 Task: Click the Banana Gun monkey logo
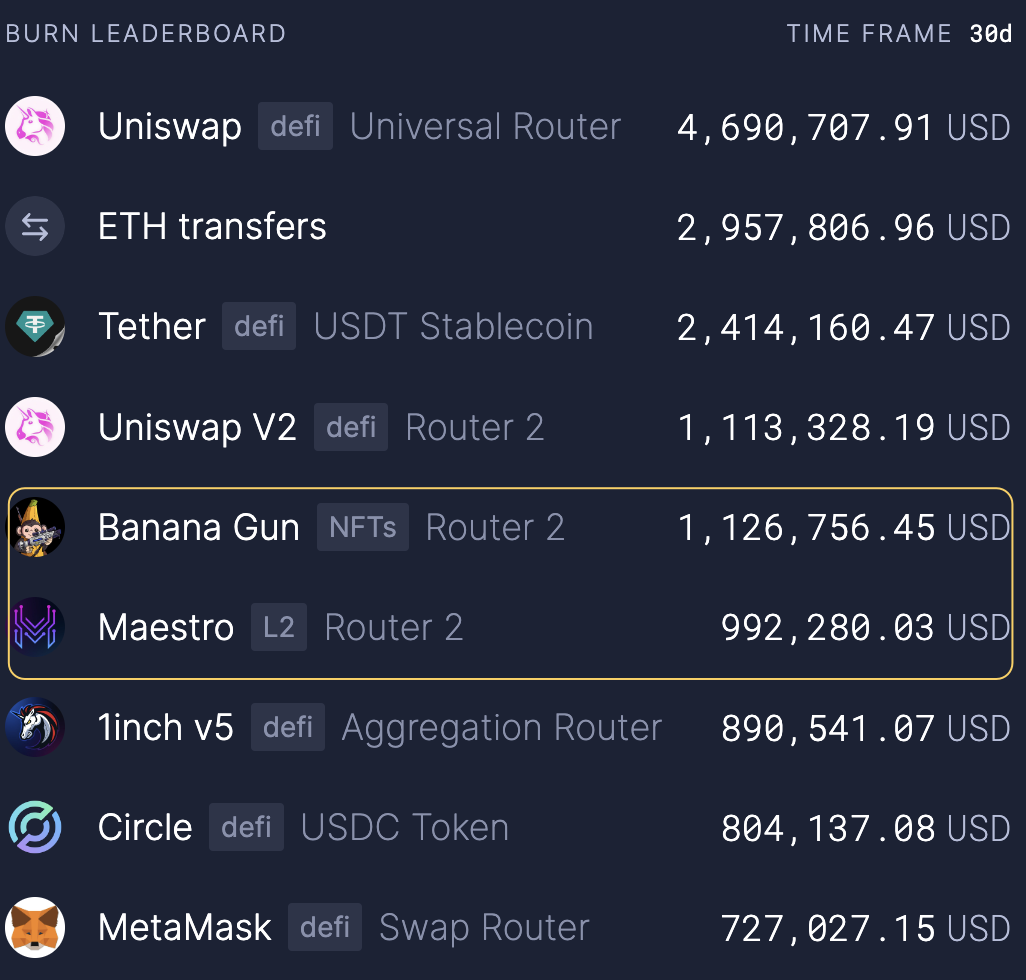coord(35,527)
